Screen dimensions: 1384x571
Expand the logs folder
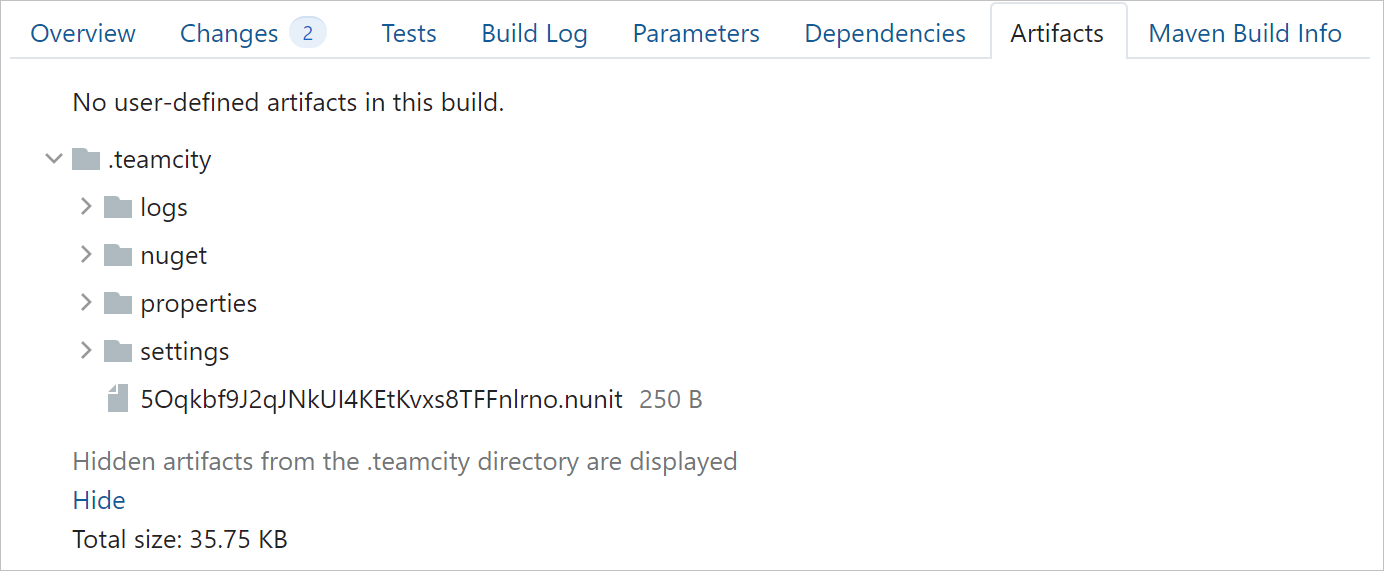(86, 208)
